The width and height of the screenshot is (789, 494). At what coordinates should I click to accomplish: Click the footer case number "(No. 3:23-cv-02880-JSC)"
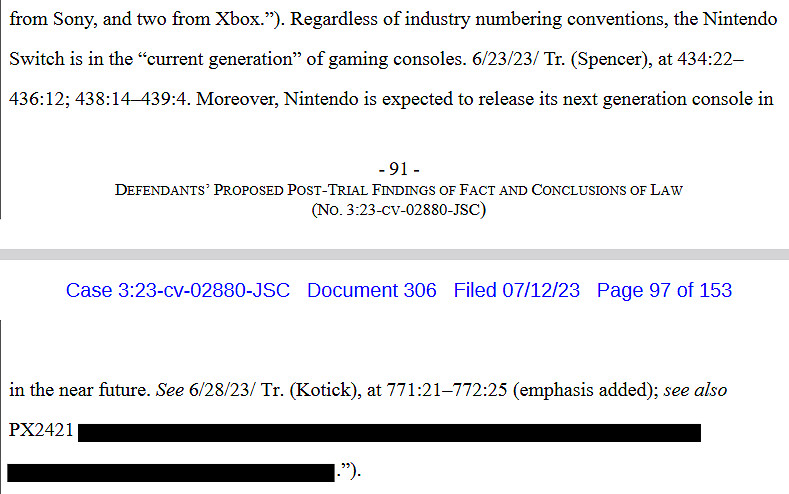click(x=399, y=210)
